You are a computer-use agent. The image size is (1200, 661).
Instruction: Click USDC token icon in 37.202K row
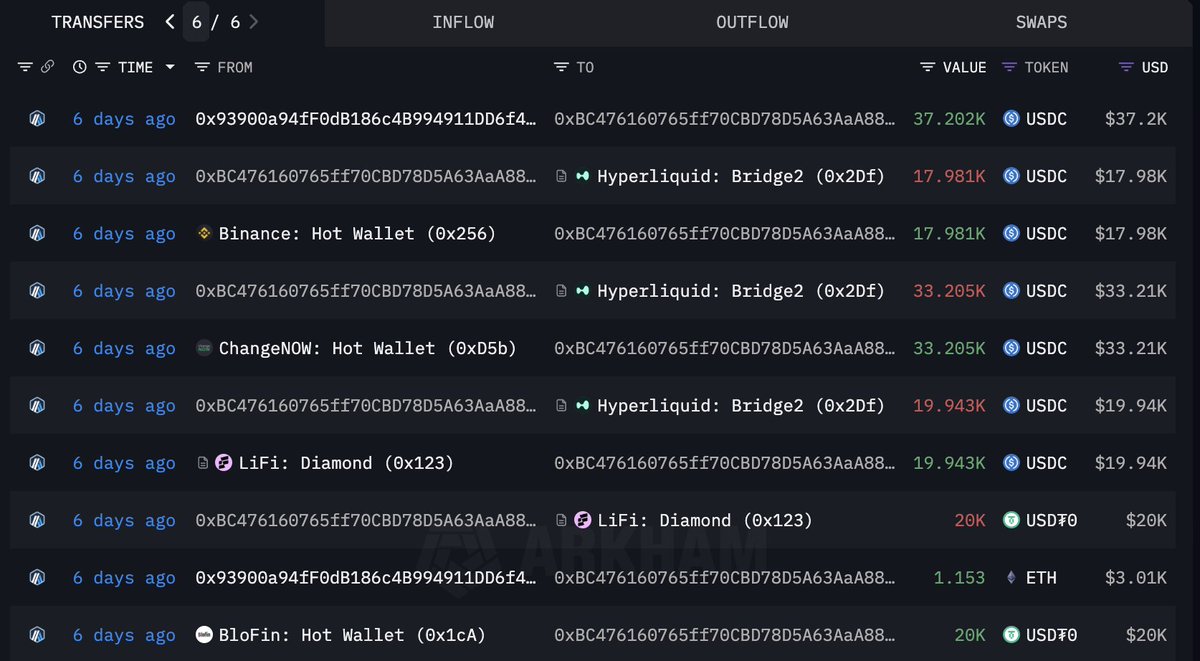(1011, 119)
